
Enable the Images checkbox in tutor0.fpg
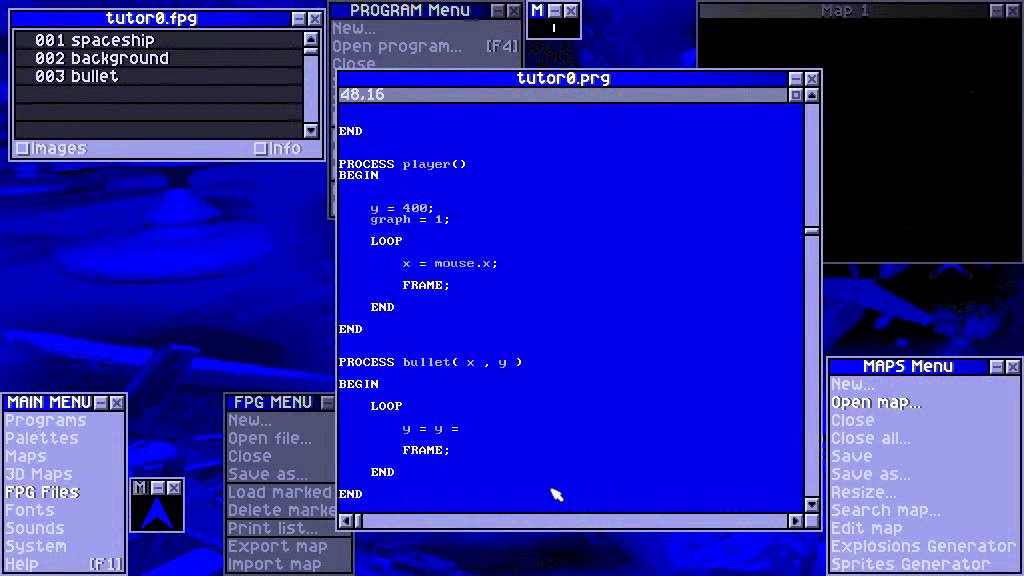(22, 149)
